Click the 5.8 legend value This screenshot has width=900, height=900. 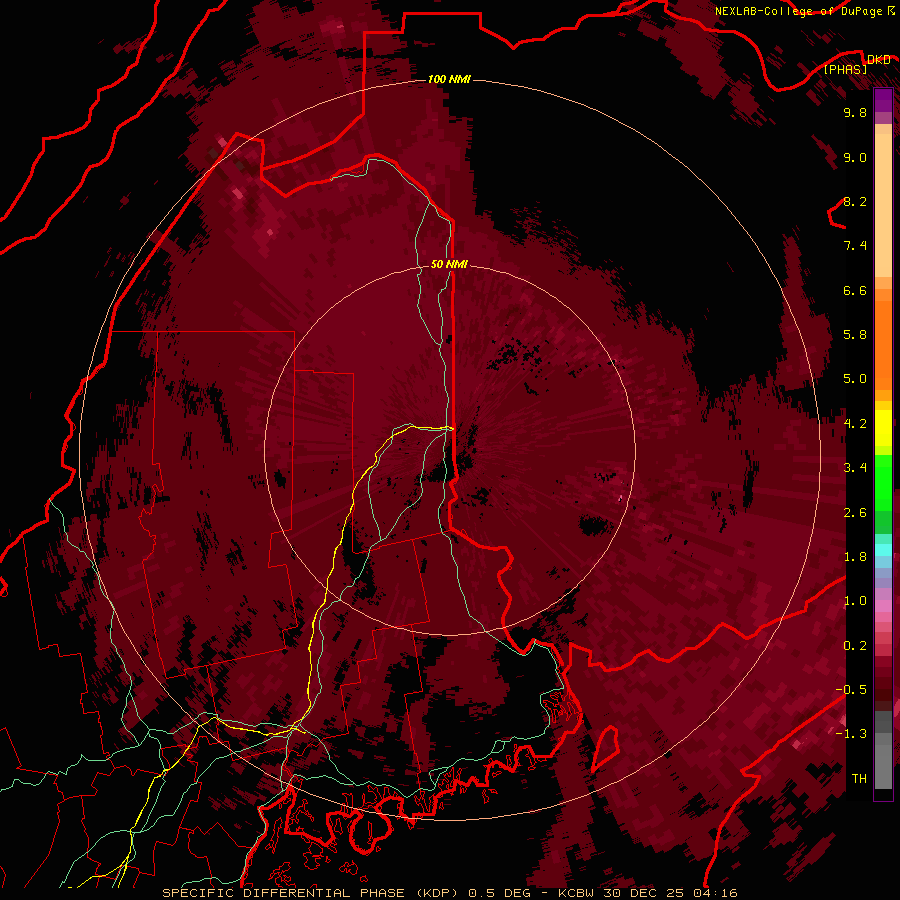pyautogui.click(x=855, y=335)
